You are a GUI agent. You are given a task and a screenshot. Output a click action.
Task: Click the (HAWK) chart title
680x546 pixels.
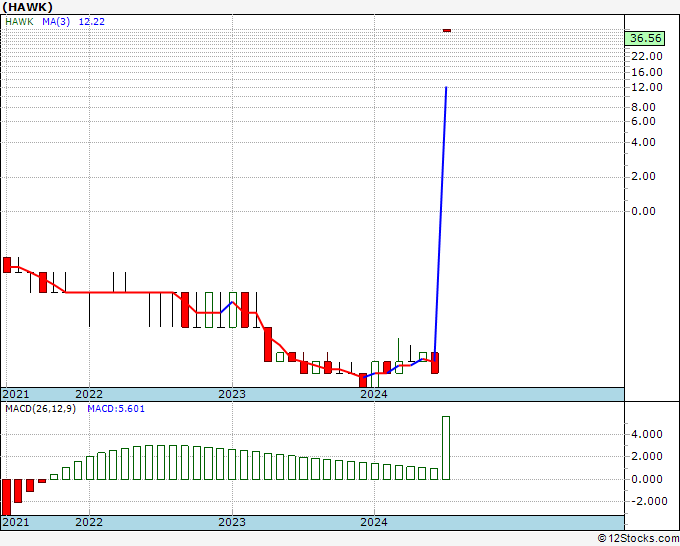pos(28,7)
